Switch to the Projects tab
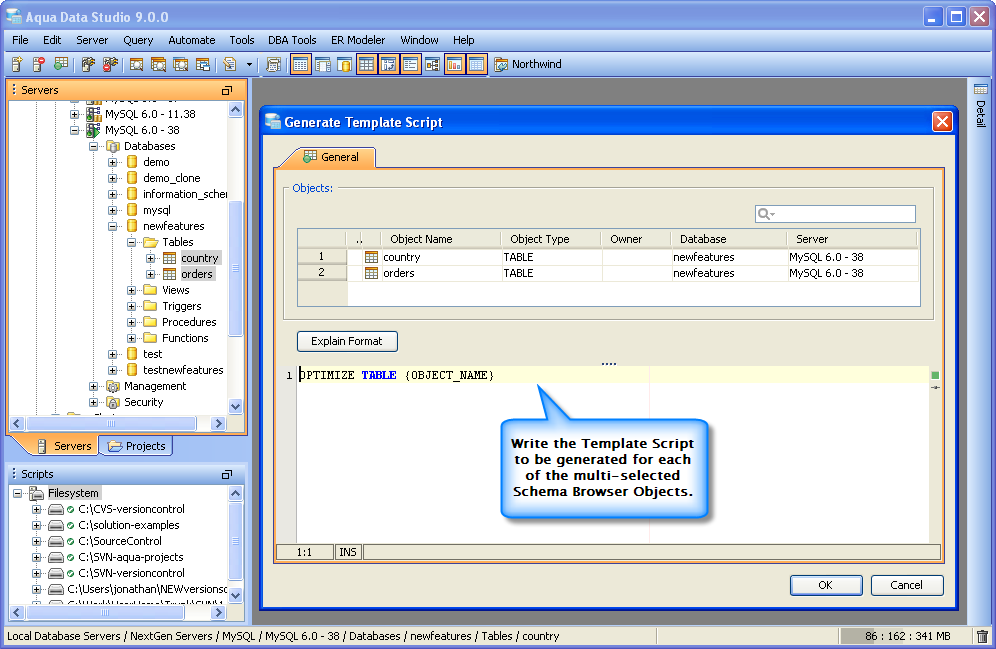This screenshot has width=996, height=649. tap(137, 446)
